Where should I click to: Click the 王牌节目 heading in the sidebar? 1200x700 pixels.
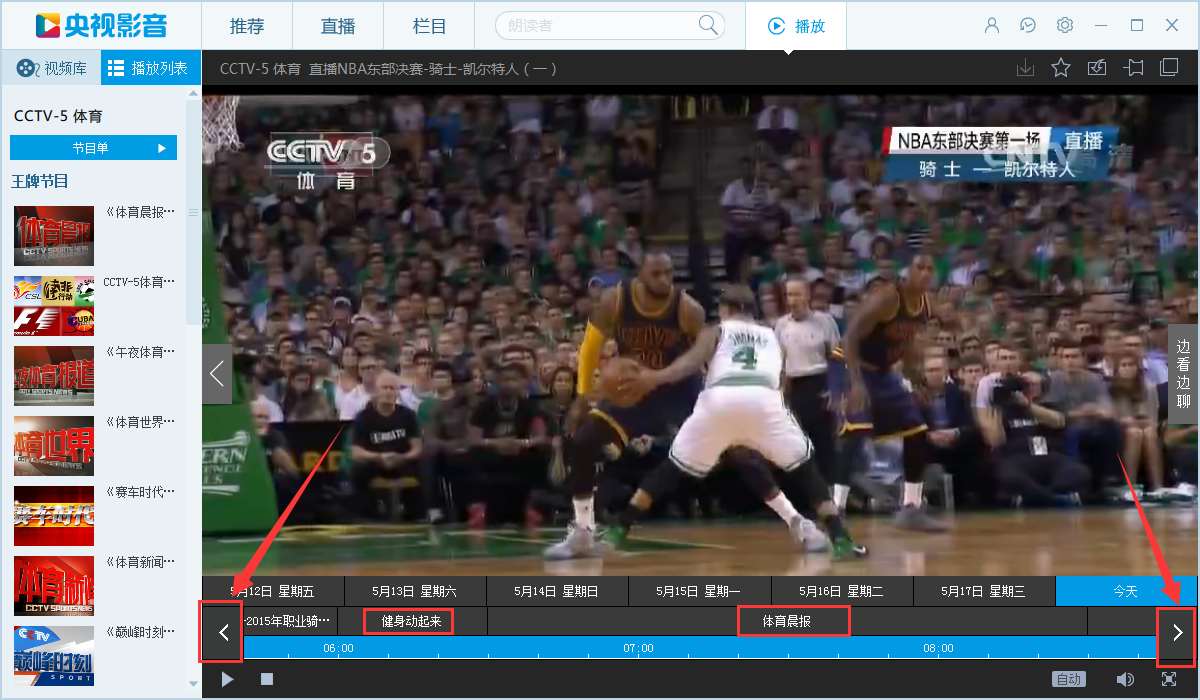pos(40,181)
